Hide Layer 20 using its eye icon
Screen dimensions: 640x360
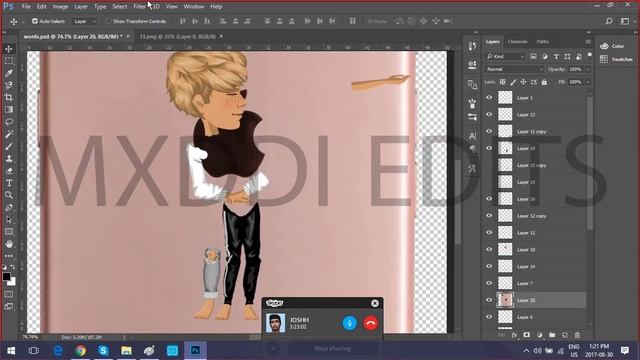[x=489, y=300]
